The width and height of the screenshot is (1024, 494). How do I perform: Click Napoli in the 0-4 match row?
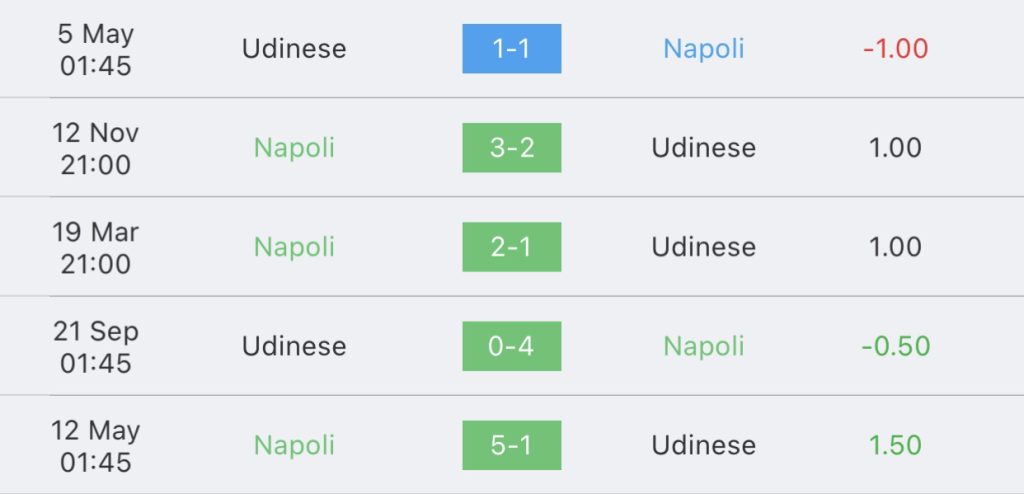click(704, 346)
